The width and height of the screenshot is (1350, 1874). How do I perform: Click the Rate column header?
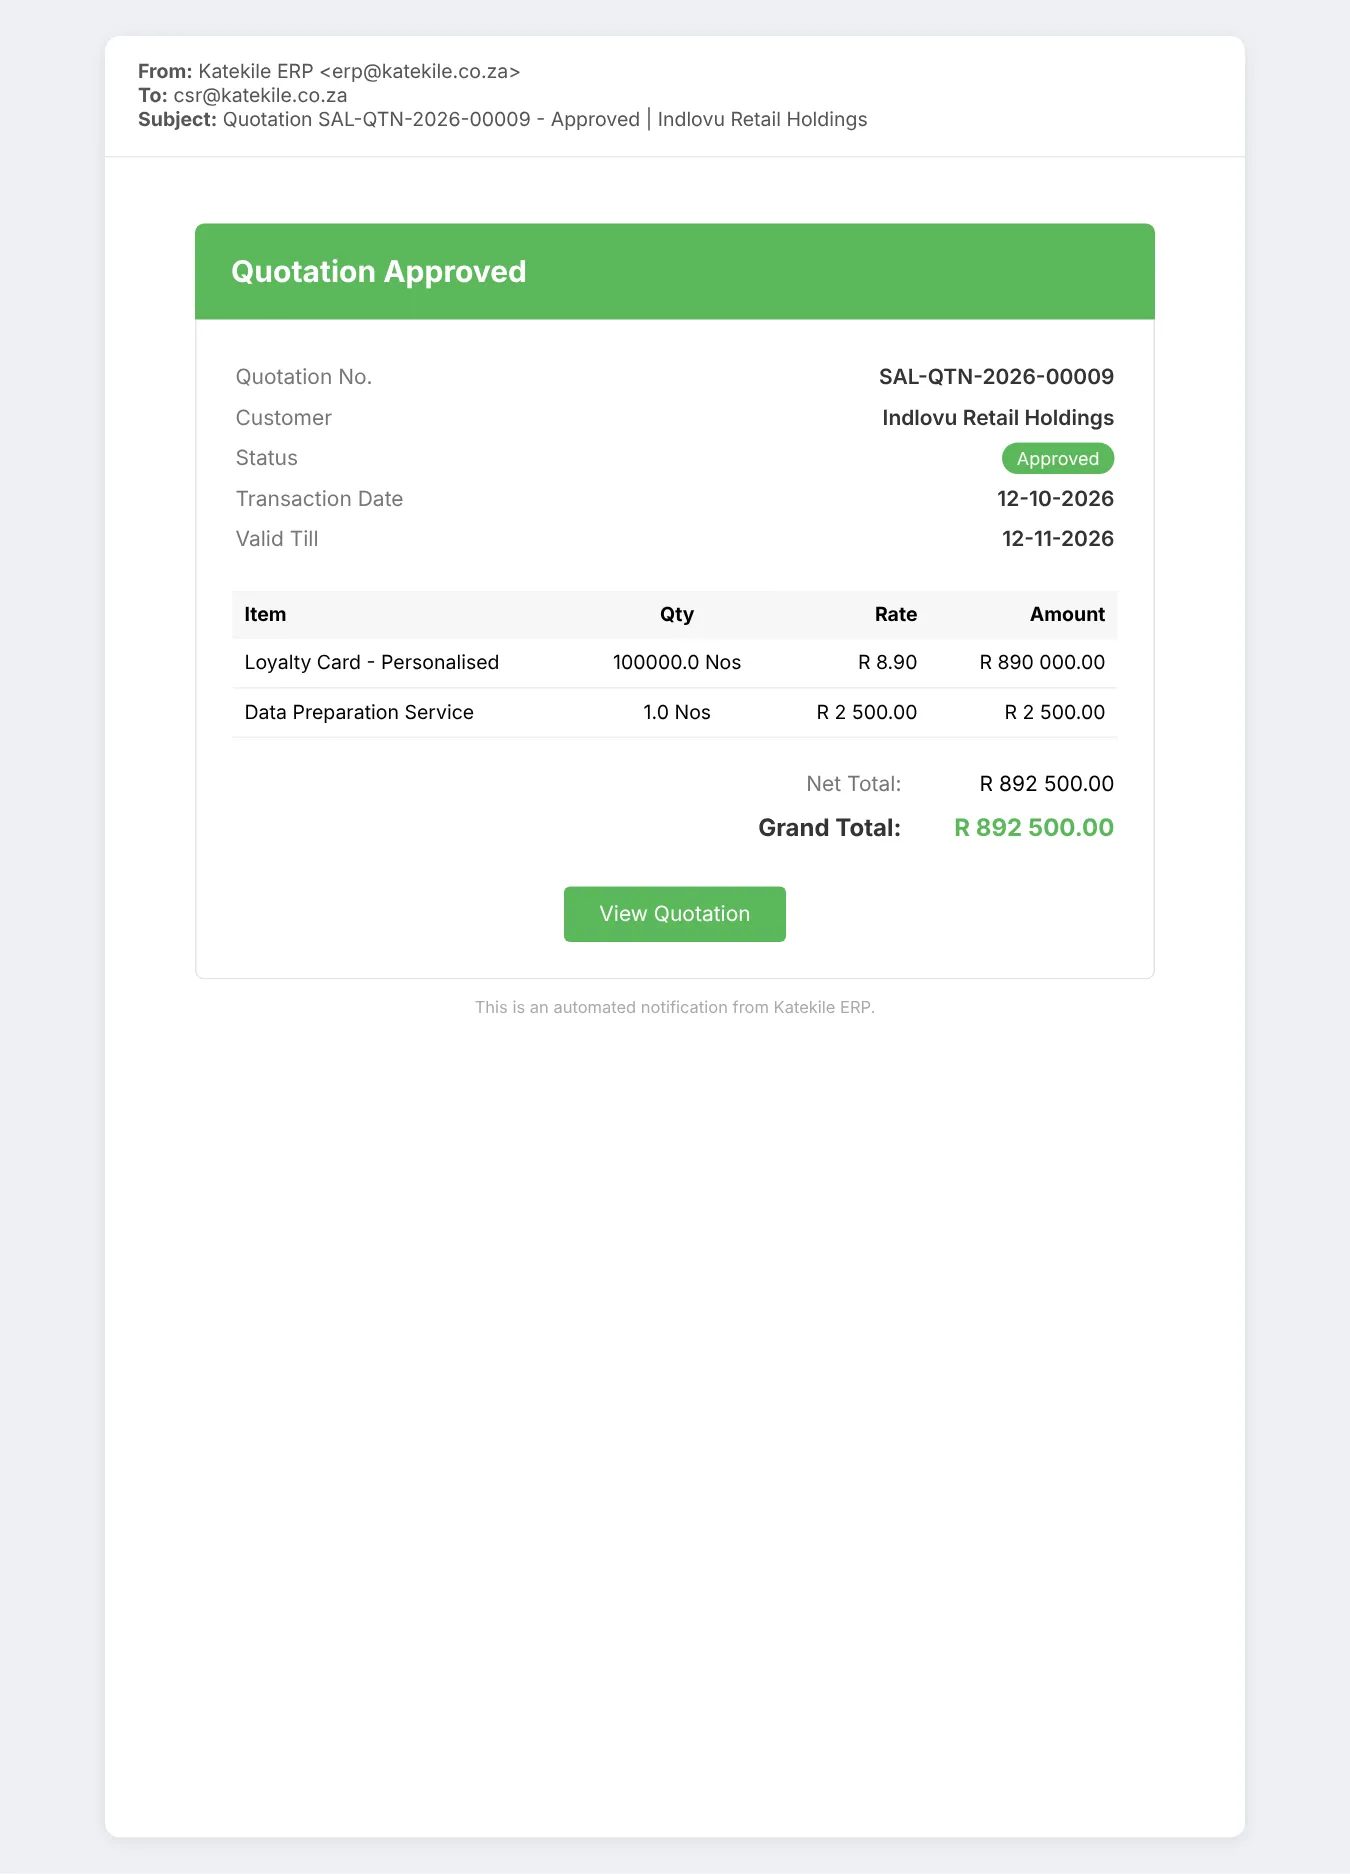tap(896, 614)
